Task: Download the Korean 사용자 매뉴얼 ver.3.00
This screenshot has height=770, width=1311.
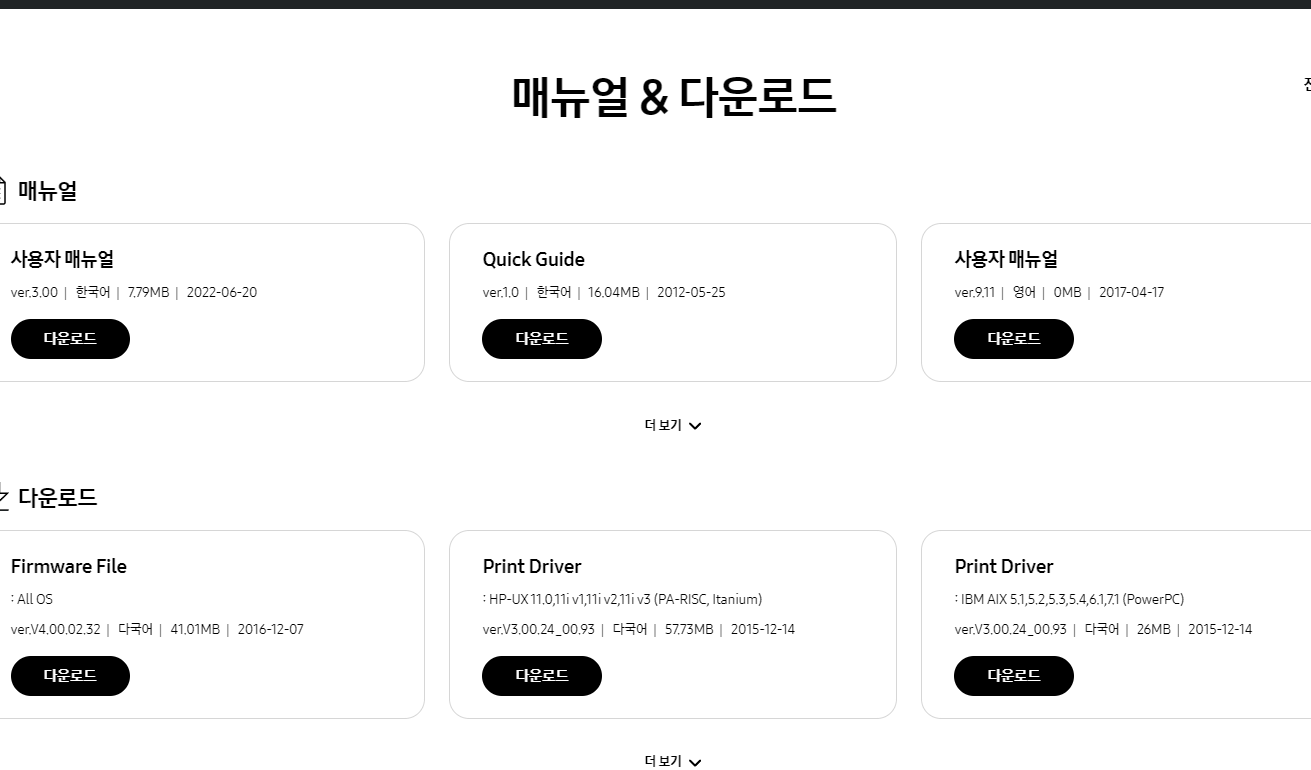Action: coord(70,338)
